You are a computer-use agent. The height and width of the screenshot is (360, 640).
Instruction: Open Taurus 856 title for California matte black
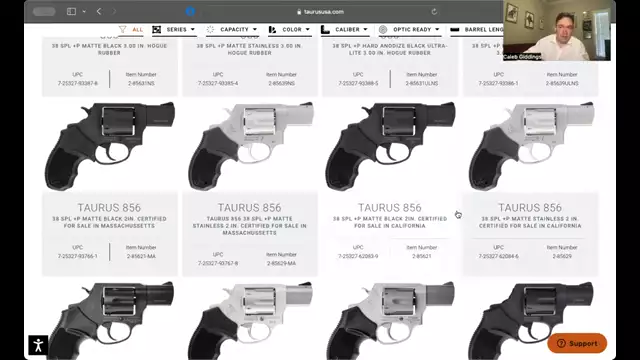(x=390, y=208)
